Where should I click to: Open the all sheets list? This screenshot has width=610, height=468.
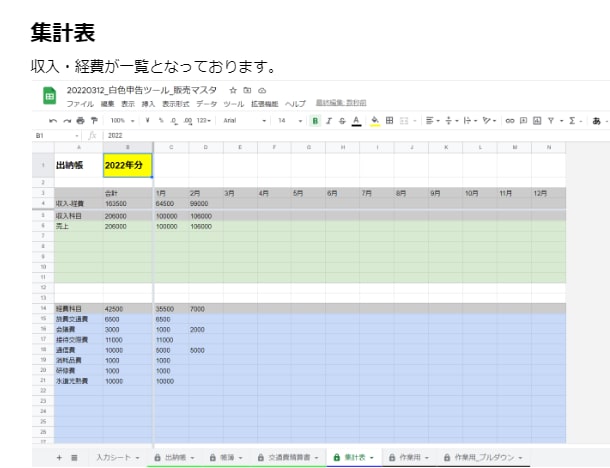[x=74, y=457]
